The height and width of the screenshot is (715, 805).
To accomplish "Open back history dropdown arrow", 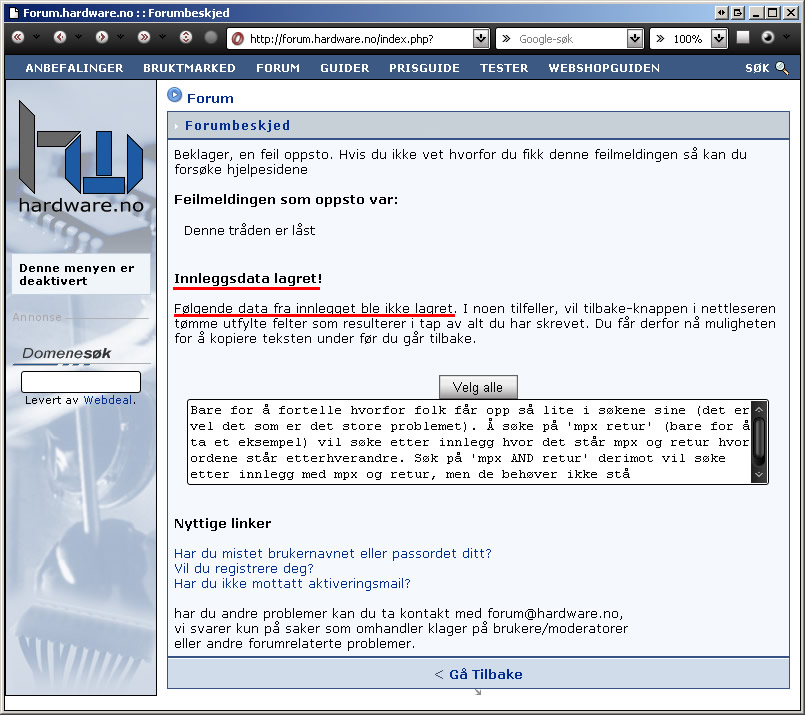I will [x=78, y=37].
